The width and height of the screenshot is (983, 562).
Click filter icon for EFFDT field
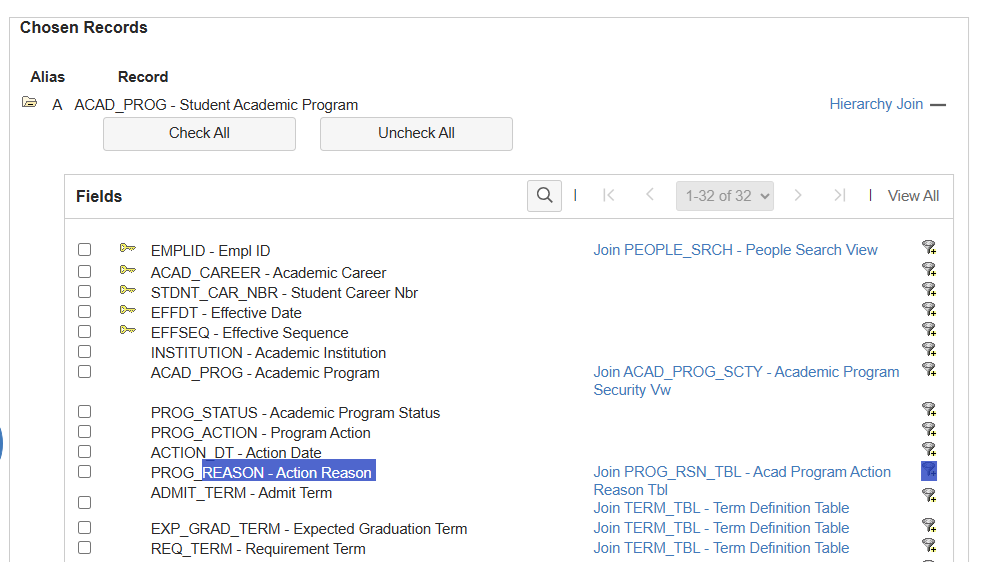pos(929,309)
